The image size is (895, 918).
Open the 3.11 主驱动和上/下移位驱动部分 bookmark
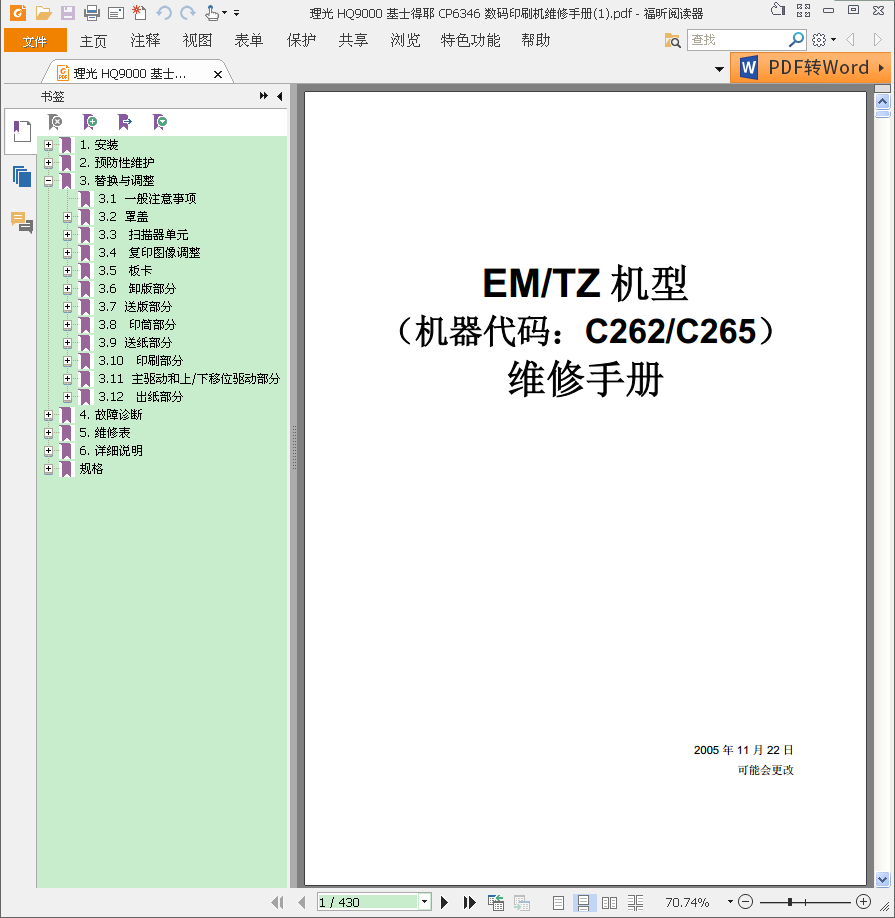pos(189,379)
